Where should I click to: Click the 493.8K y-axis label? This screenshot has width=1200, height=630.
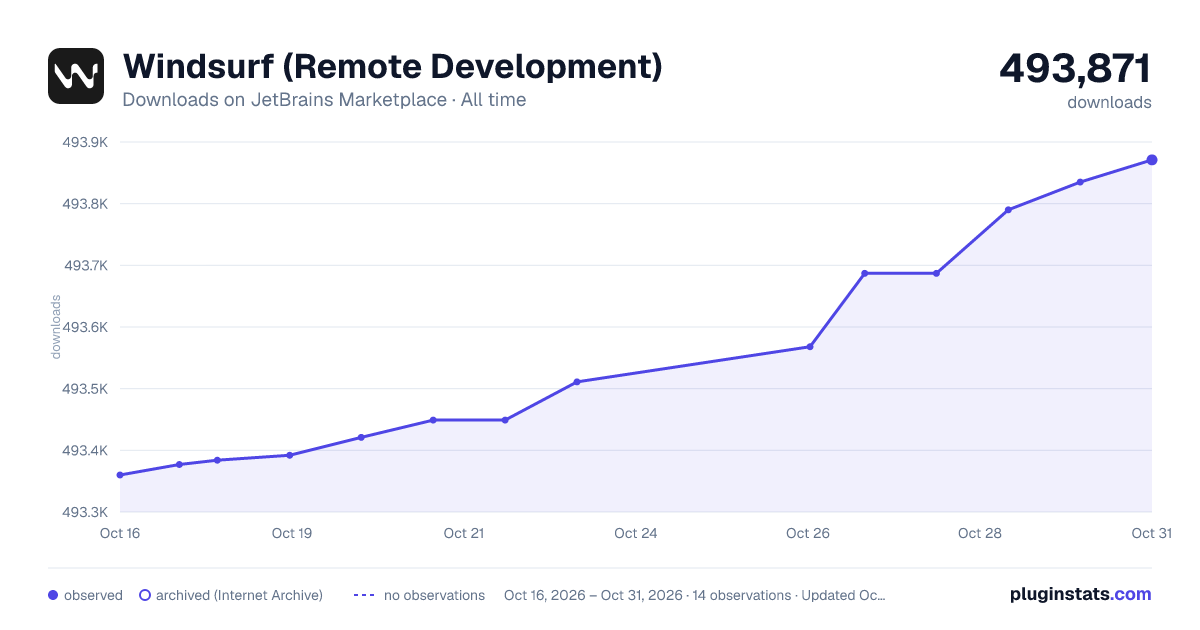pos(85,204)
